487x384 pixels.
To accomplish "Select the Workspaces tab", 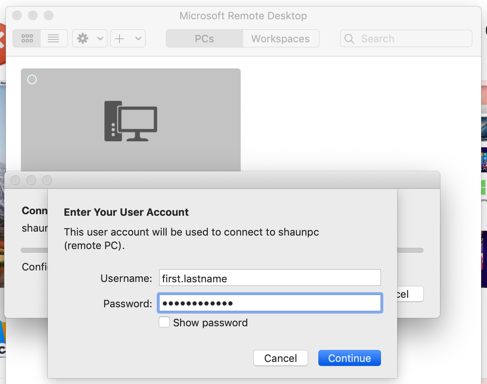I will pyautogui.click(x=281, y=39).
